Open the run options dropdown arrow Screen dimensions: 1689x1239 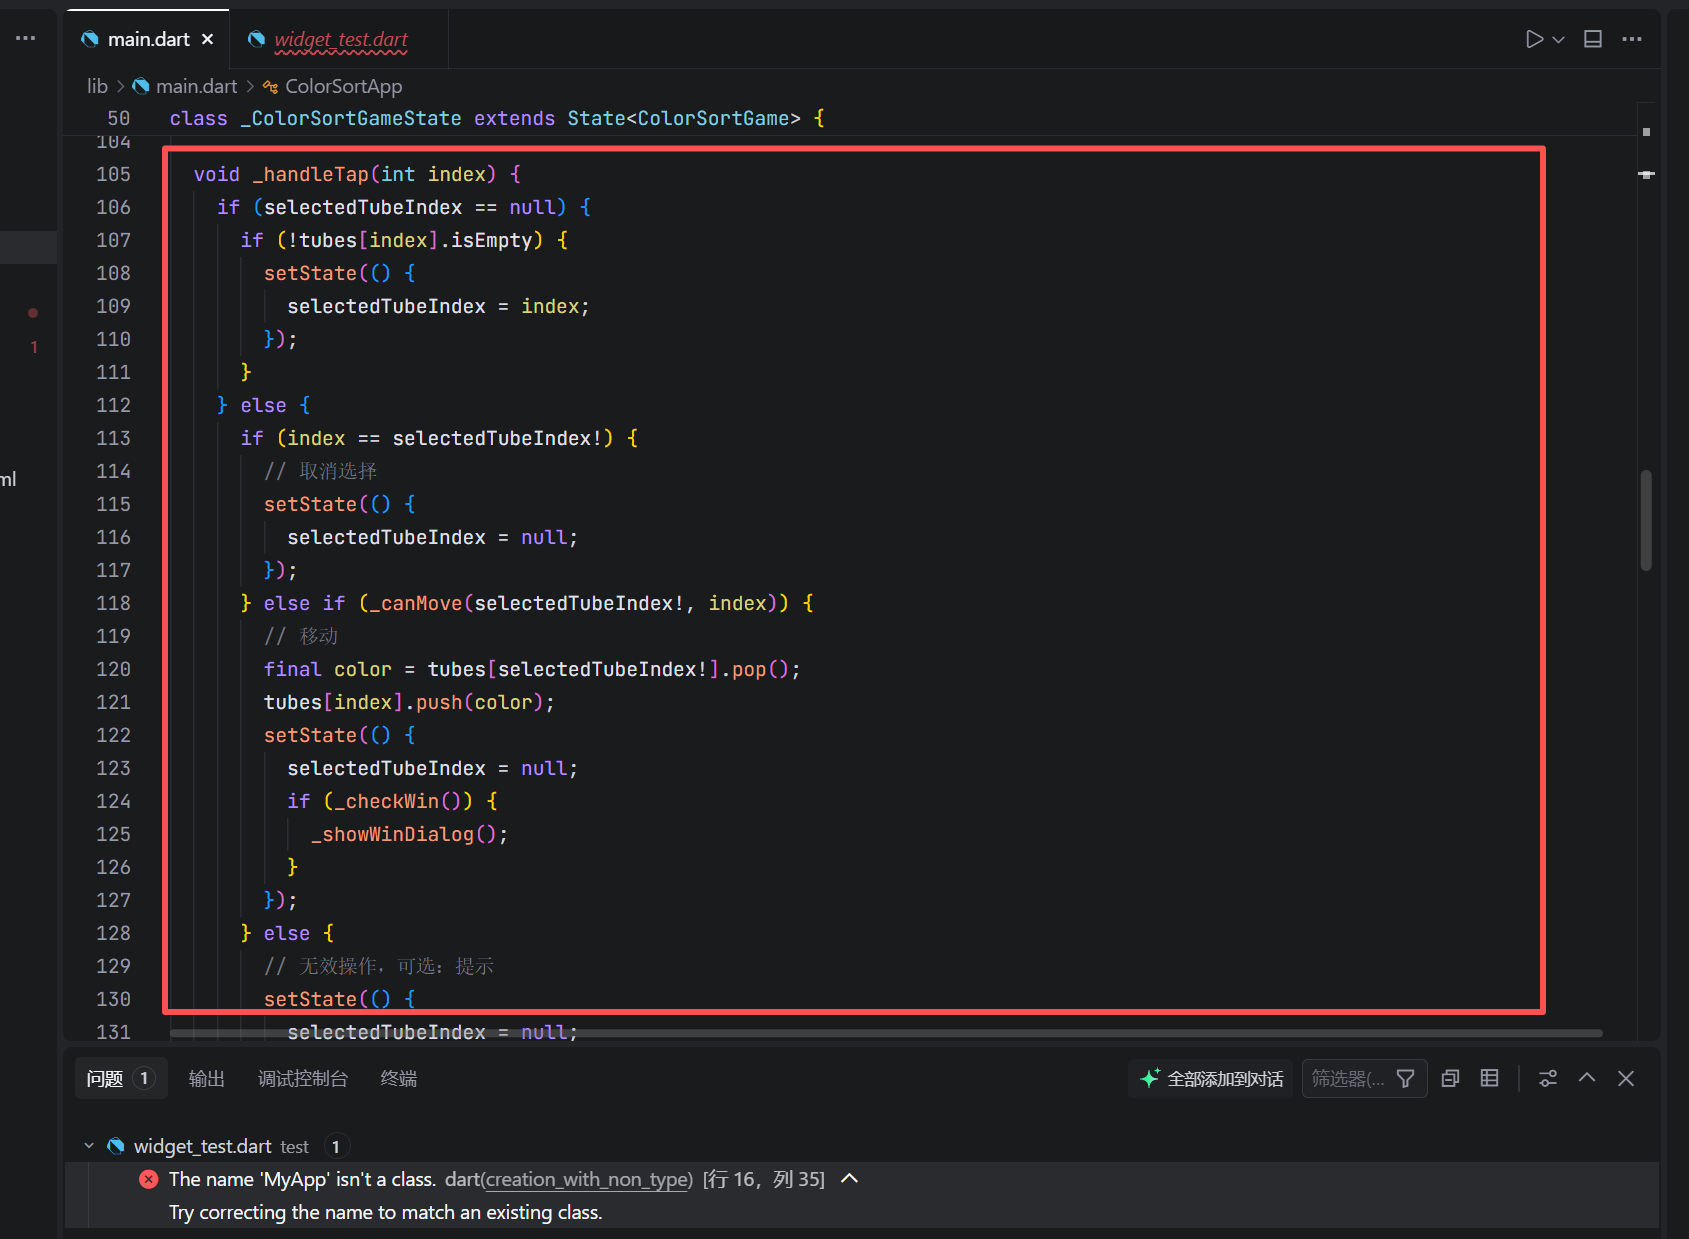coord(1558,40)
